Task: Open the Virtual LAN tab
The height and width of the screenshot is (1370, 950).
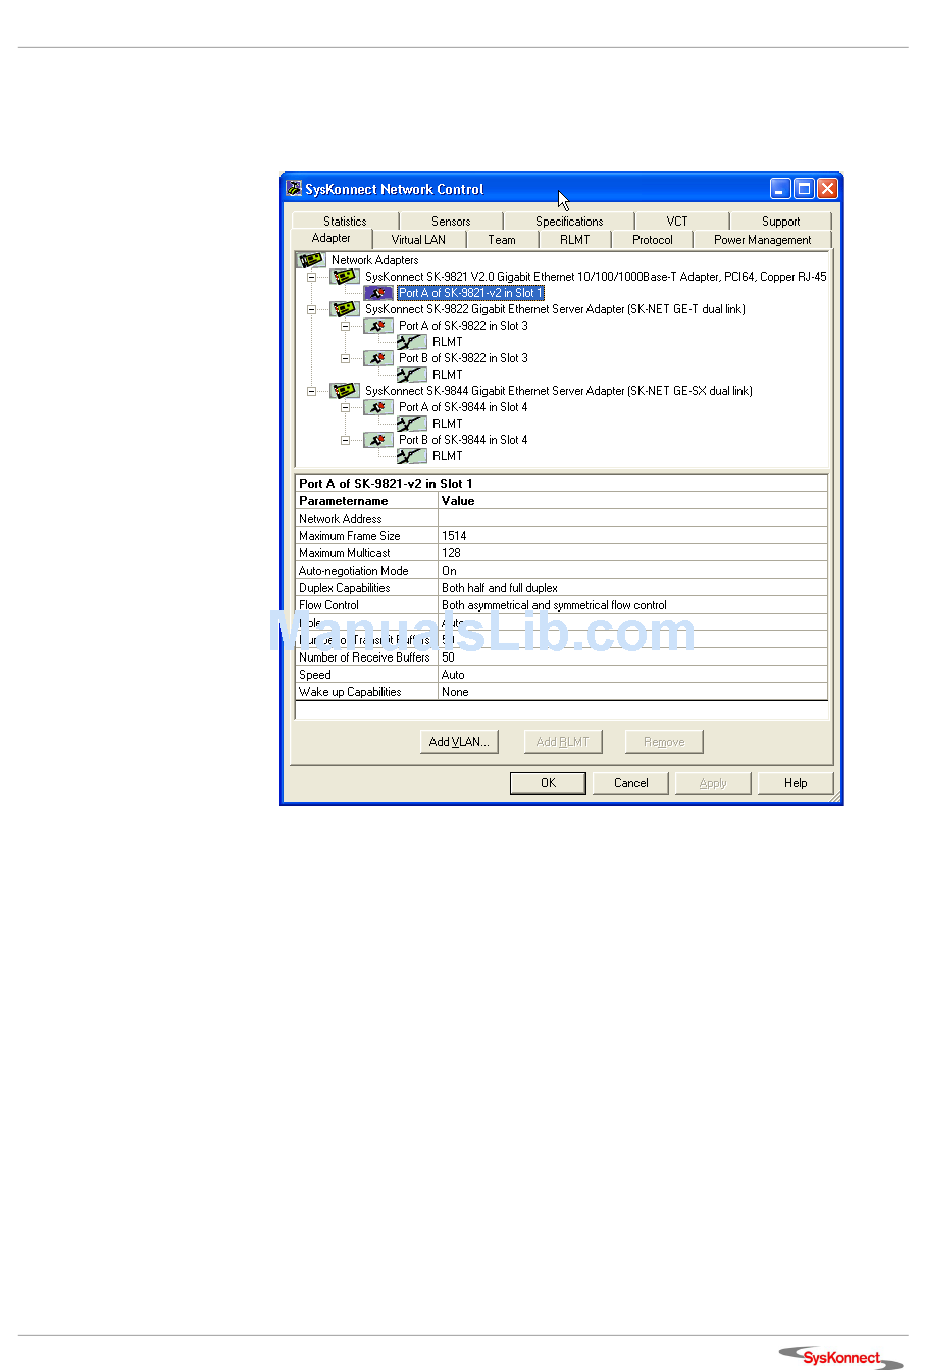Action: tap(418, 240)
